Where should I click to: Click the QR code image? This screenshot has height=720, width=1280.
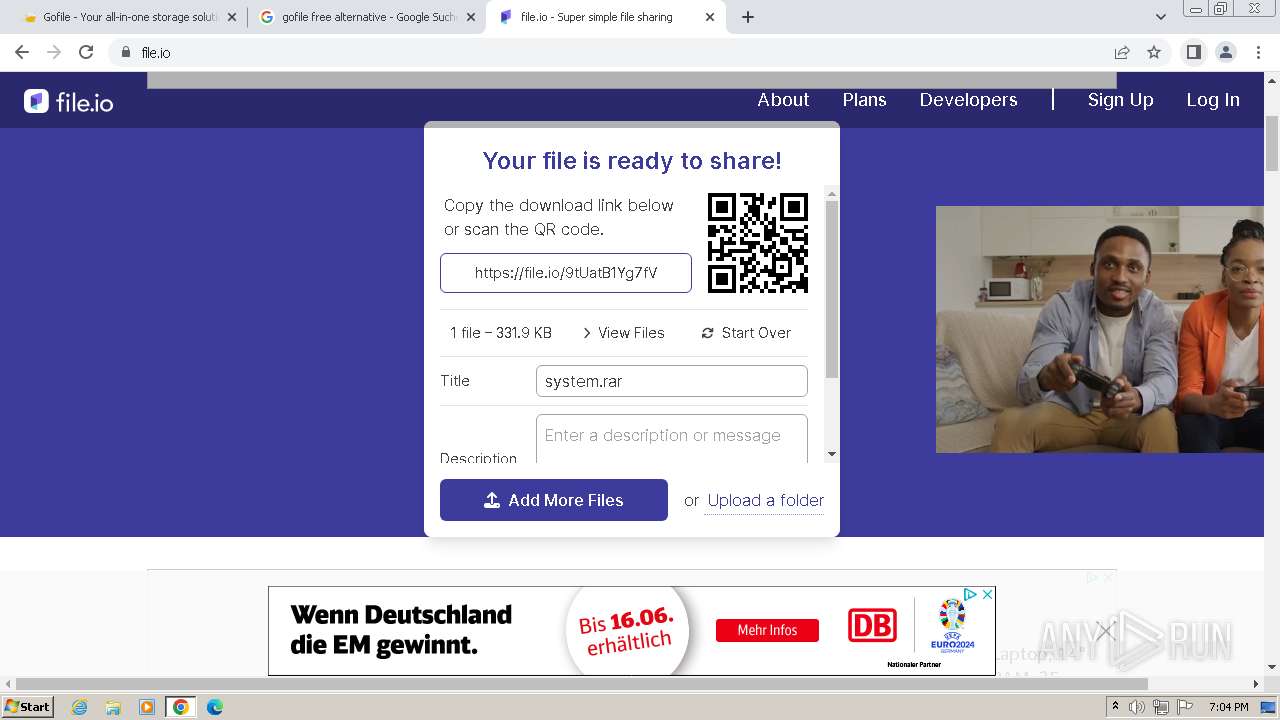758,243
